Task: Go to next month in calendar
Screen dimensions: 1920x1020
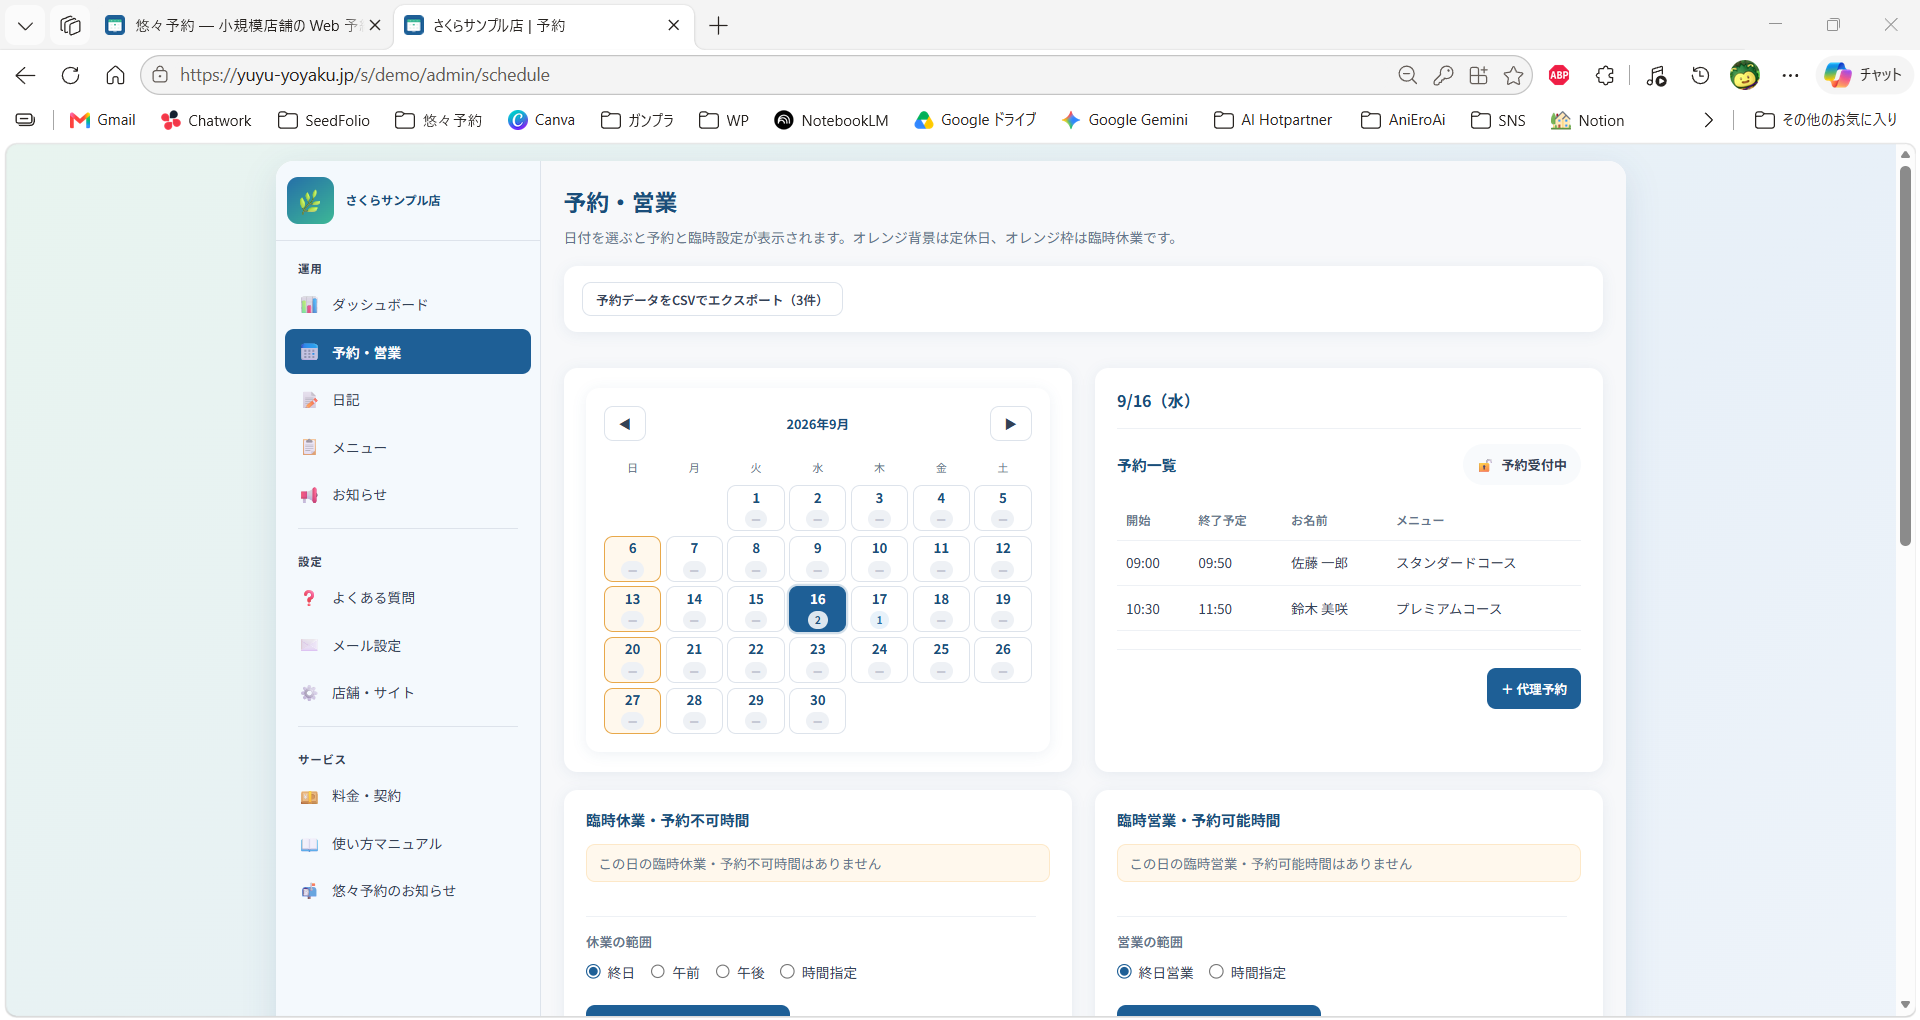Action: [1010, 424]
